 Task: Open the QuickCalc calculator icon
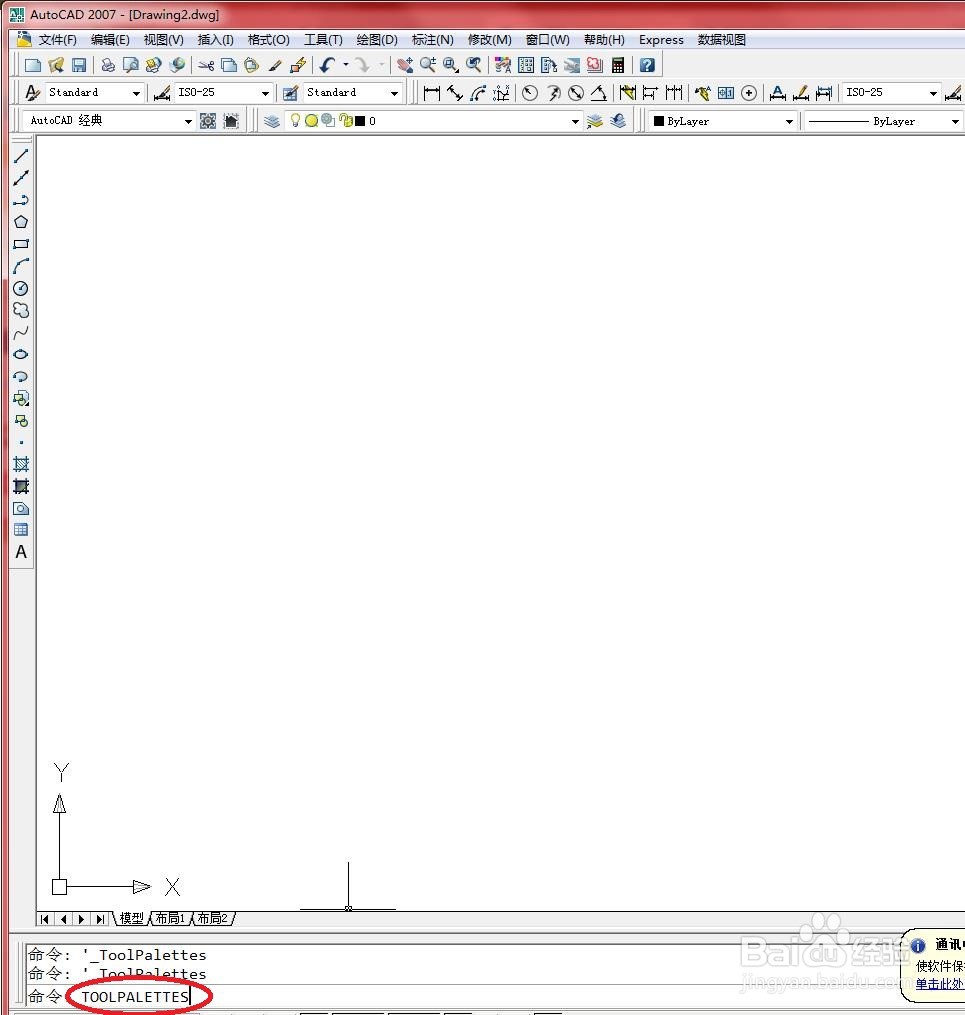click(x=618, y=65)
